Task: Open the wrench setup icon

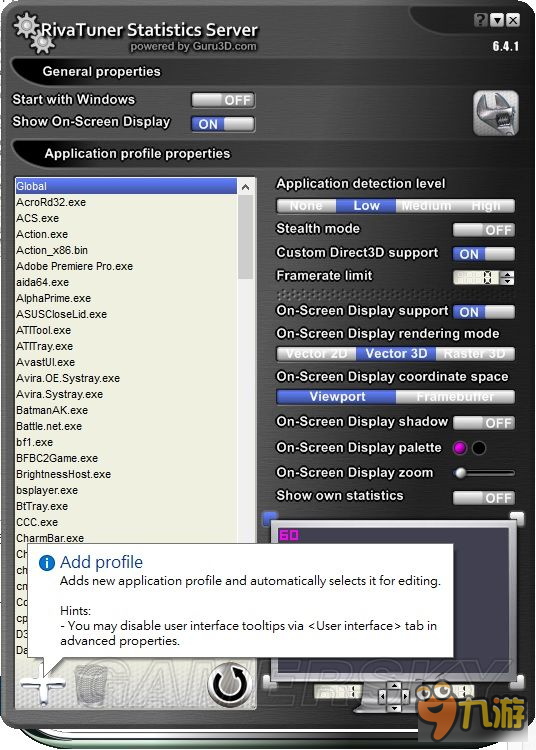Action: (496, 113)
